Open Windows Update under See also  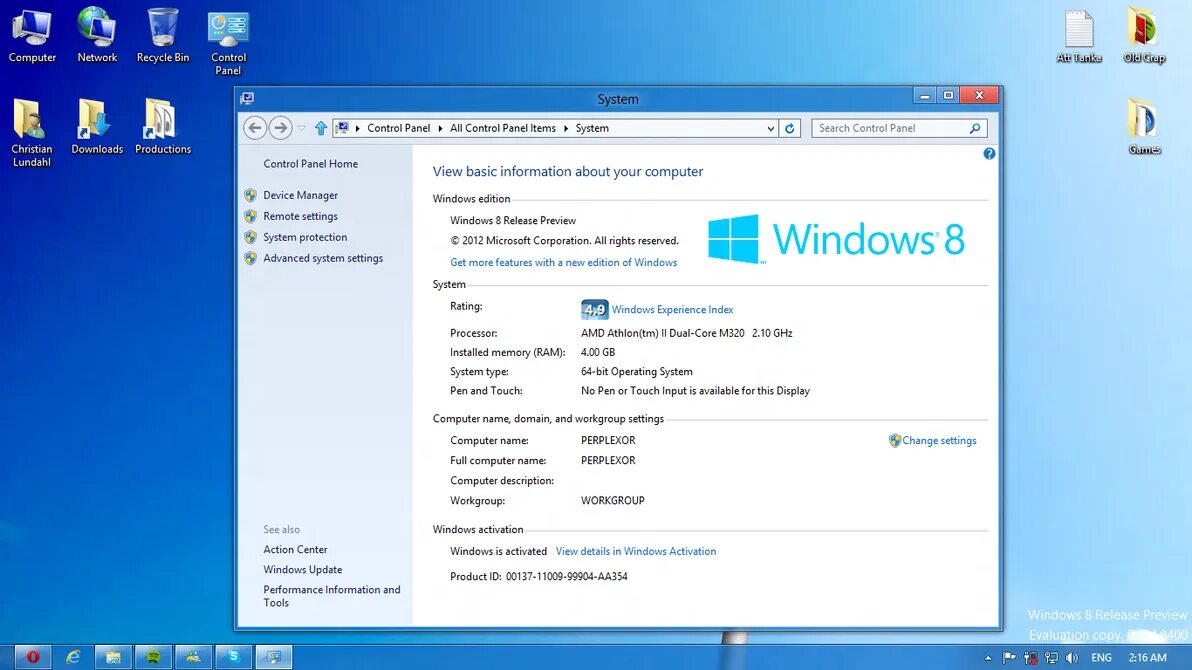pos(303,570)
